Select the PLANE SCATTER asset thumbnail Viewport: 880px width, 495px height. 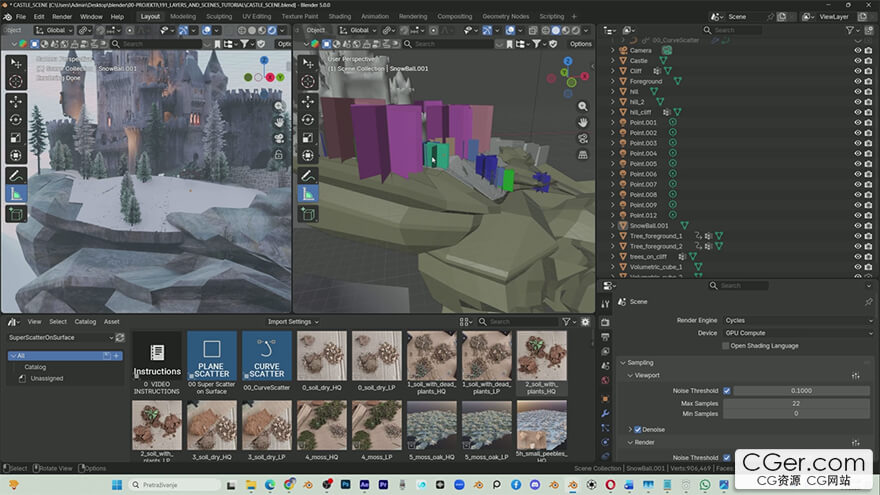coord(211,356)
